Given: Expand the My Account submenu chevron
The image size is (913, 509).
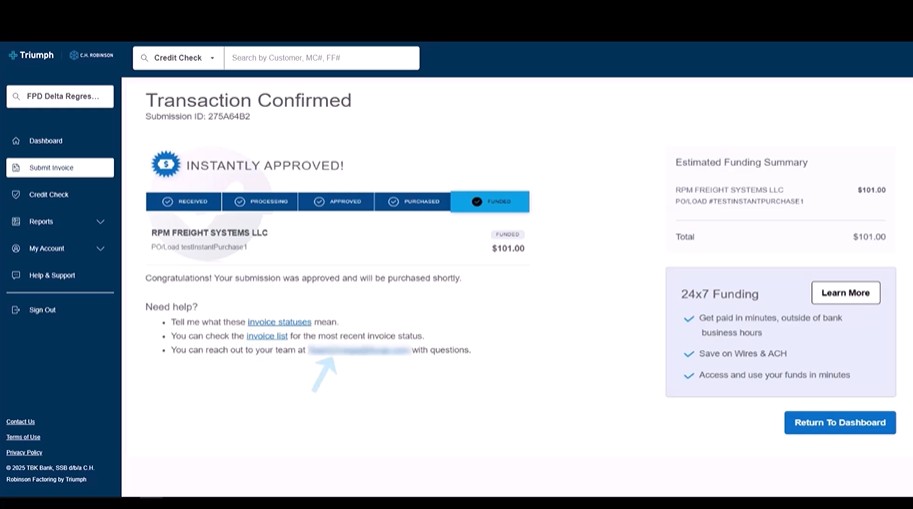Looking at the screenshot, I should click(x=100, y=248).
